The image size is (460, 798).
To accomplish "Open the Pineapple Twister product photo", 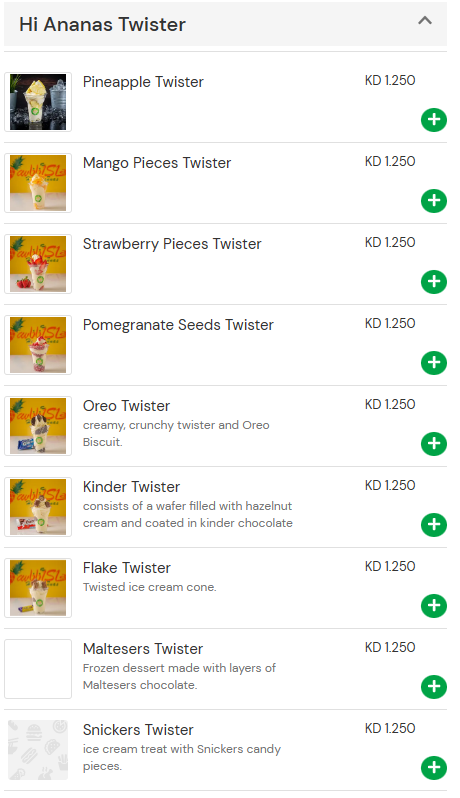I will pyautogui.click(x=38, y=102).
